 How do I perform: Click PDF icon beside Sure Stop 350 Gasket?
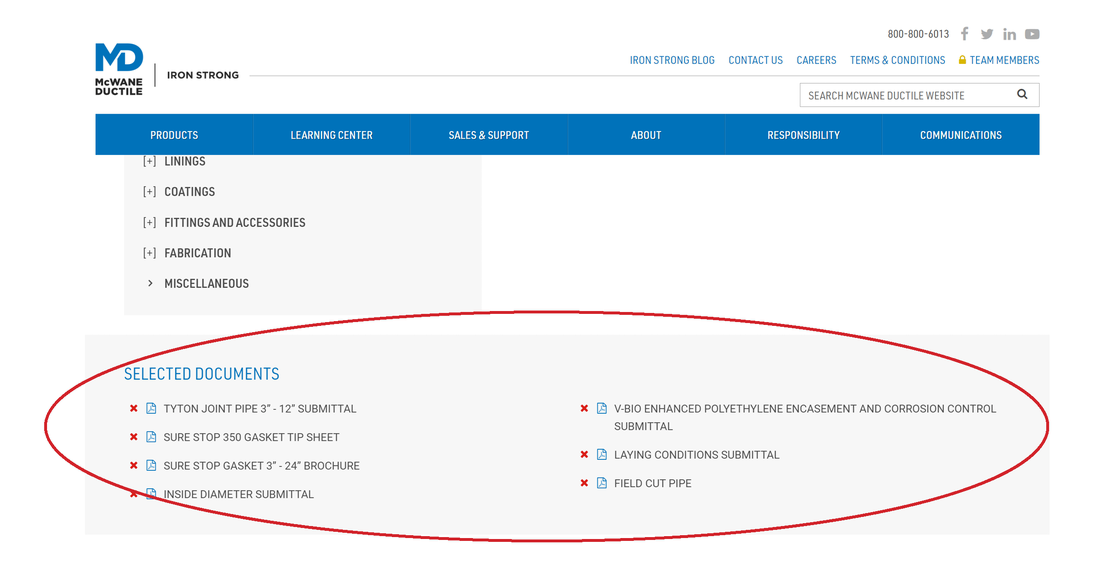(151, 437)
